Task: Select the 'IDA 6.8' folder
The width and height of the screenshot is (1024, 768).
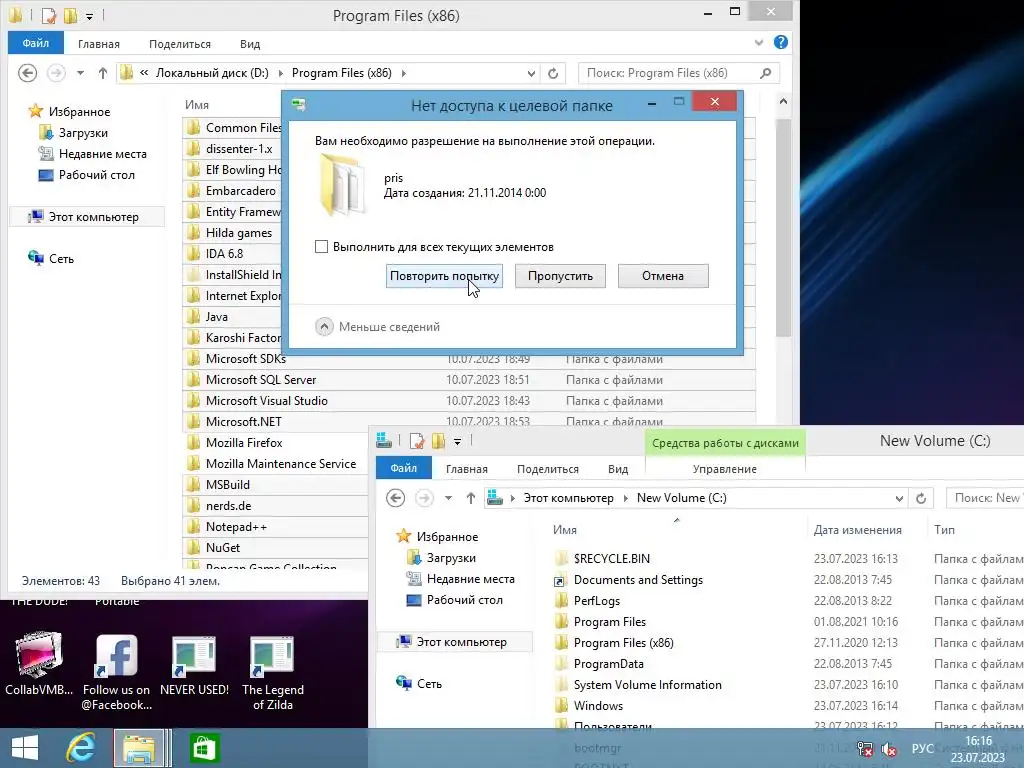Action: [x=224, y=253]
